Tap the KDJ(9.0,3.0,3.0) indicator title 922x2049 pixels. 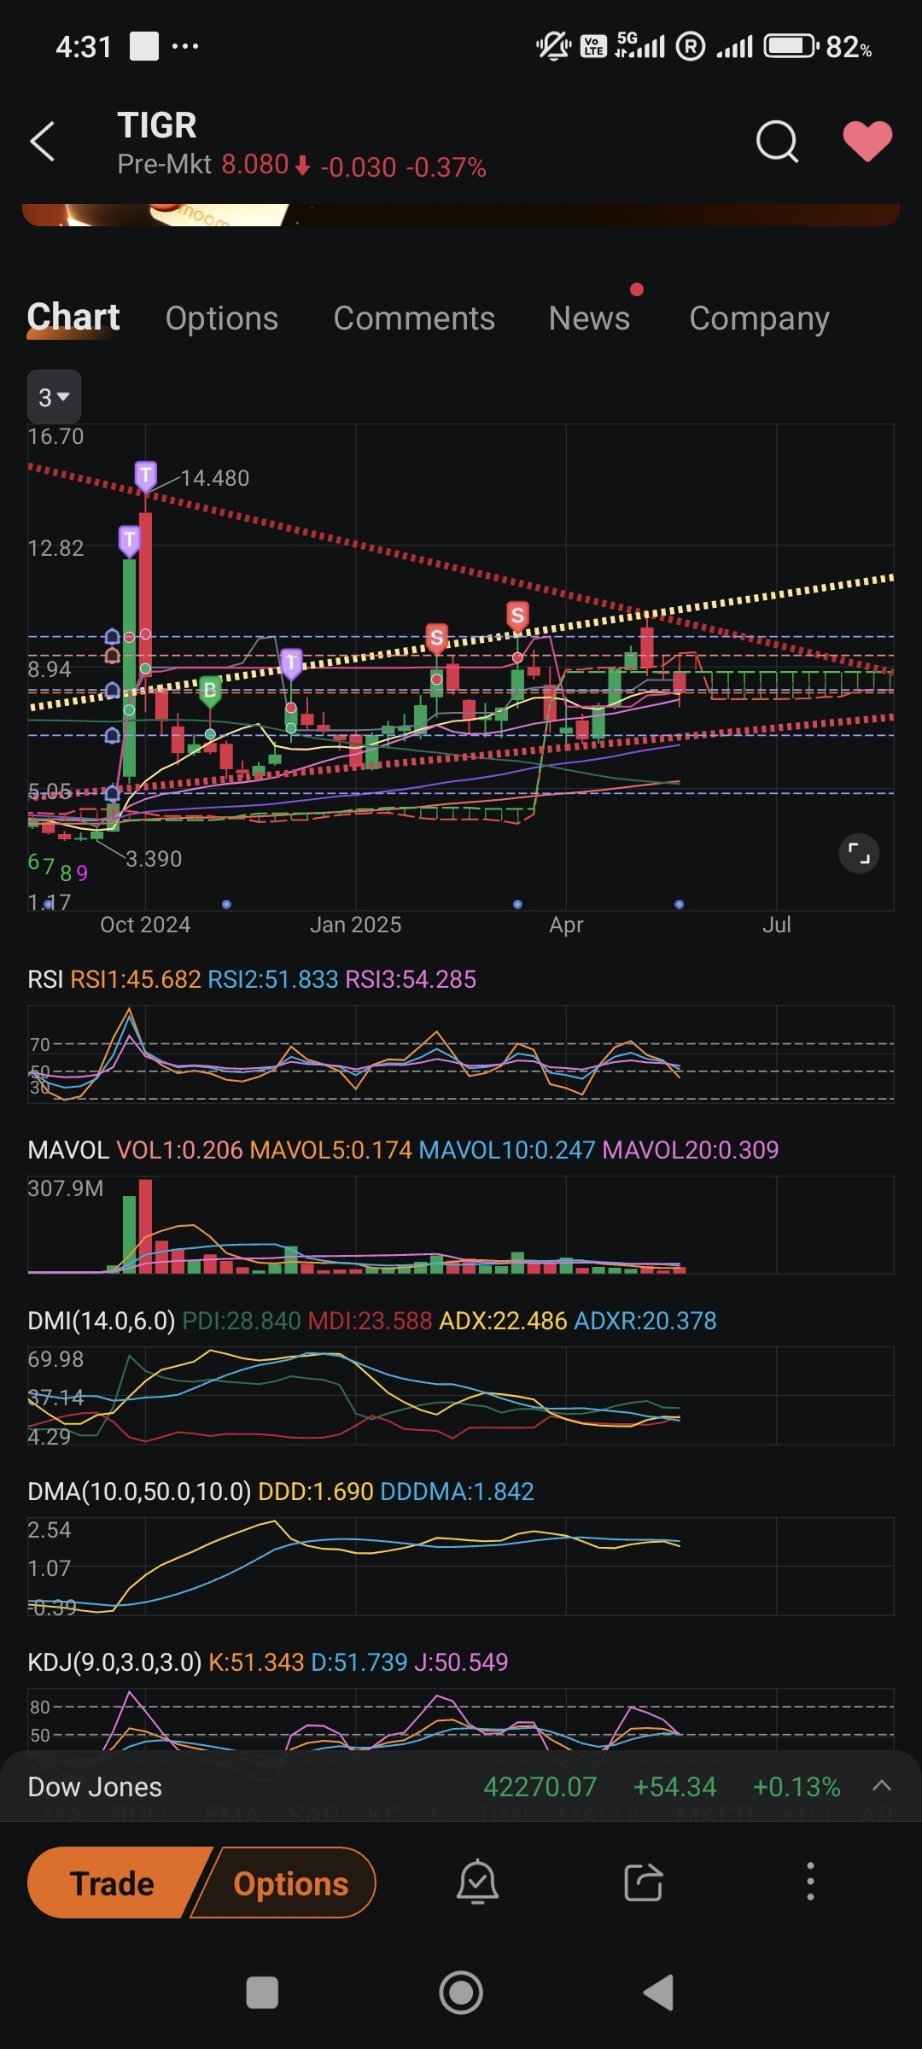(114, 1662)
